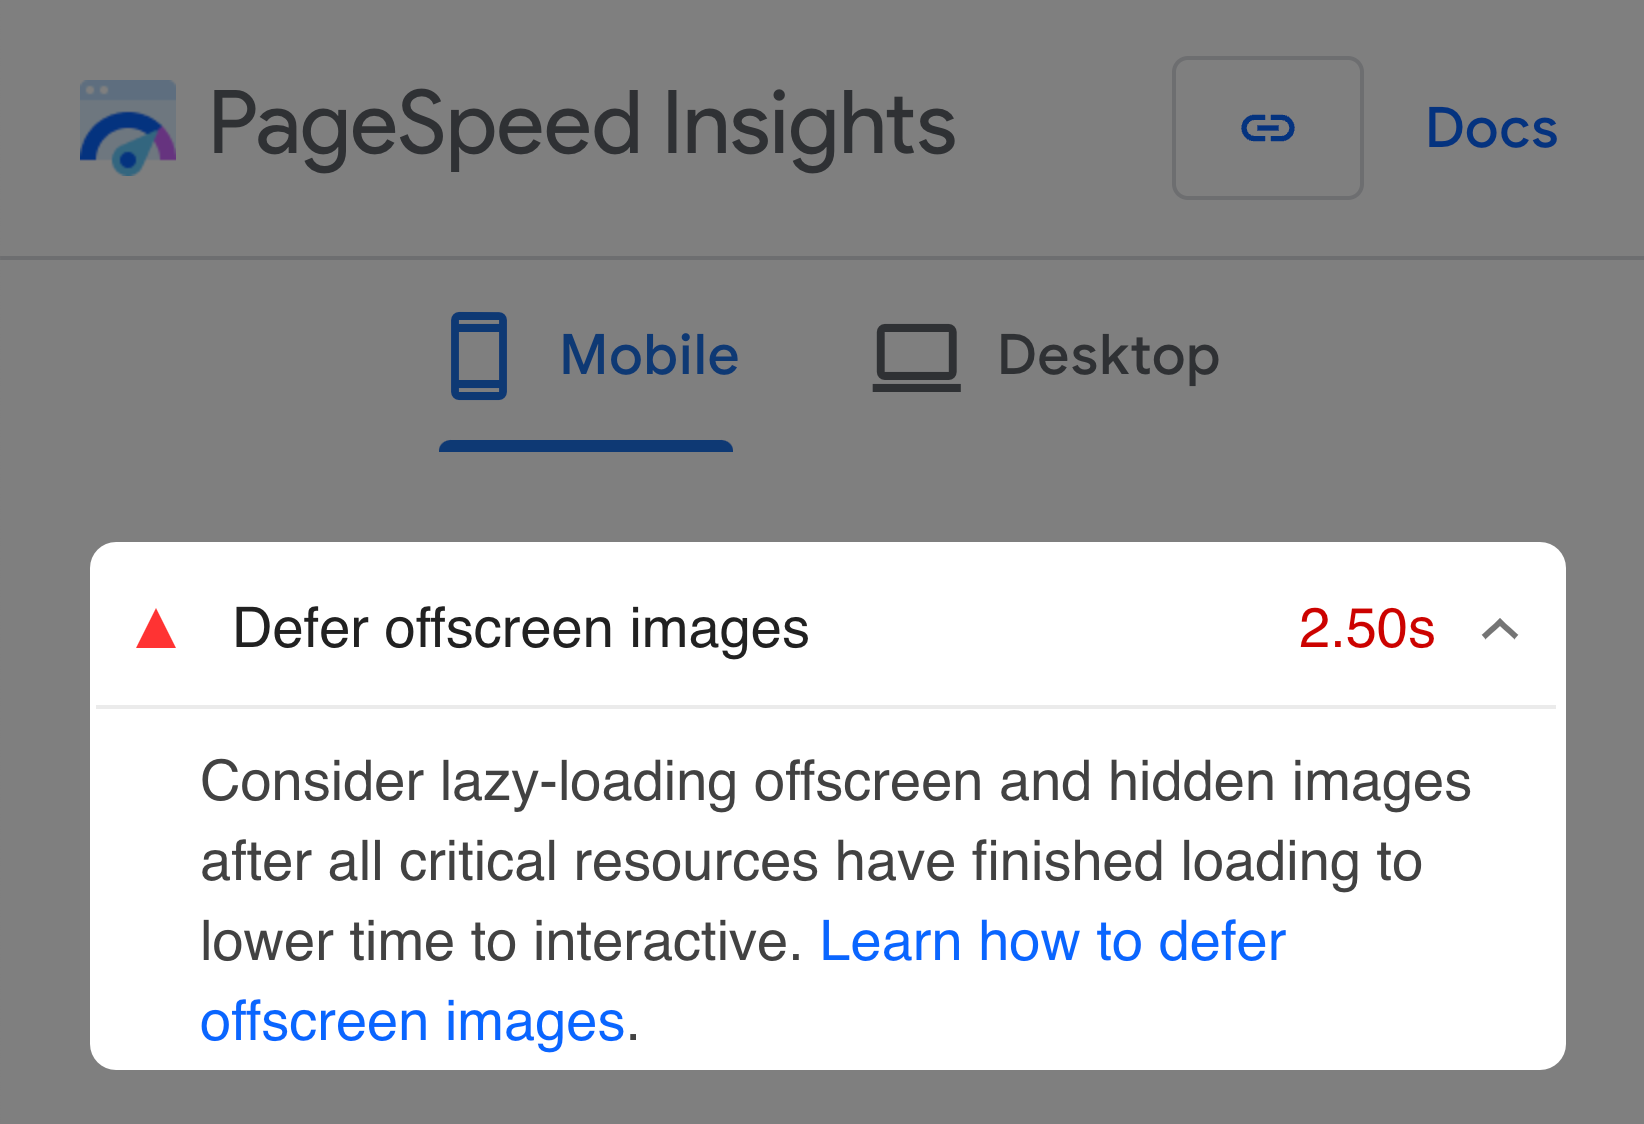Click the PageSpeed Insights speedometer logo

tap(128, 128)
